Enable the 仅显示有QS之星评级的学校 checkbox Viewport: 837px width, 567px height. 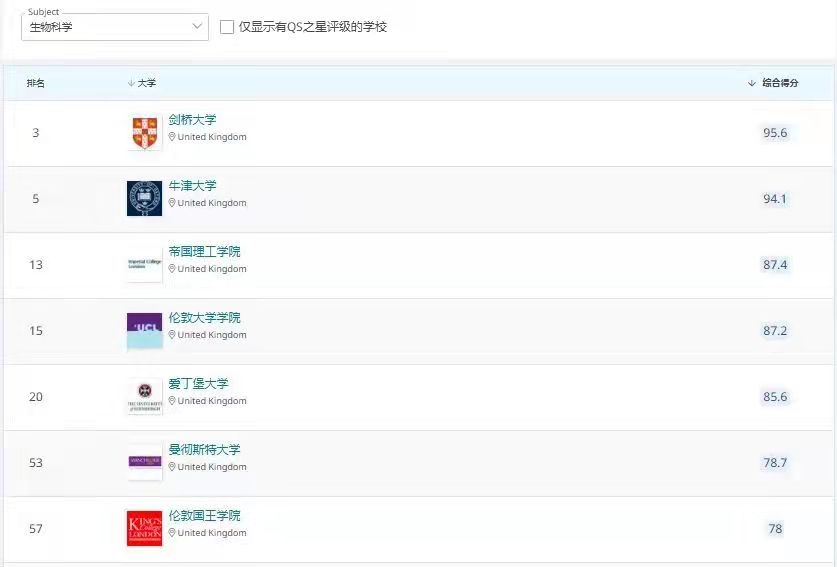coord(227,27)
